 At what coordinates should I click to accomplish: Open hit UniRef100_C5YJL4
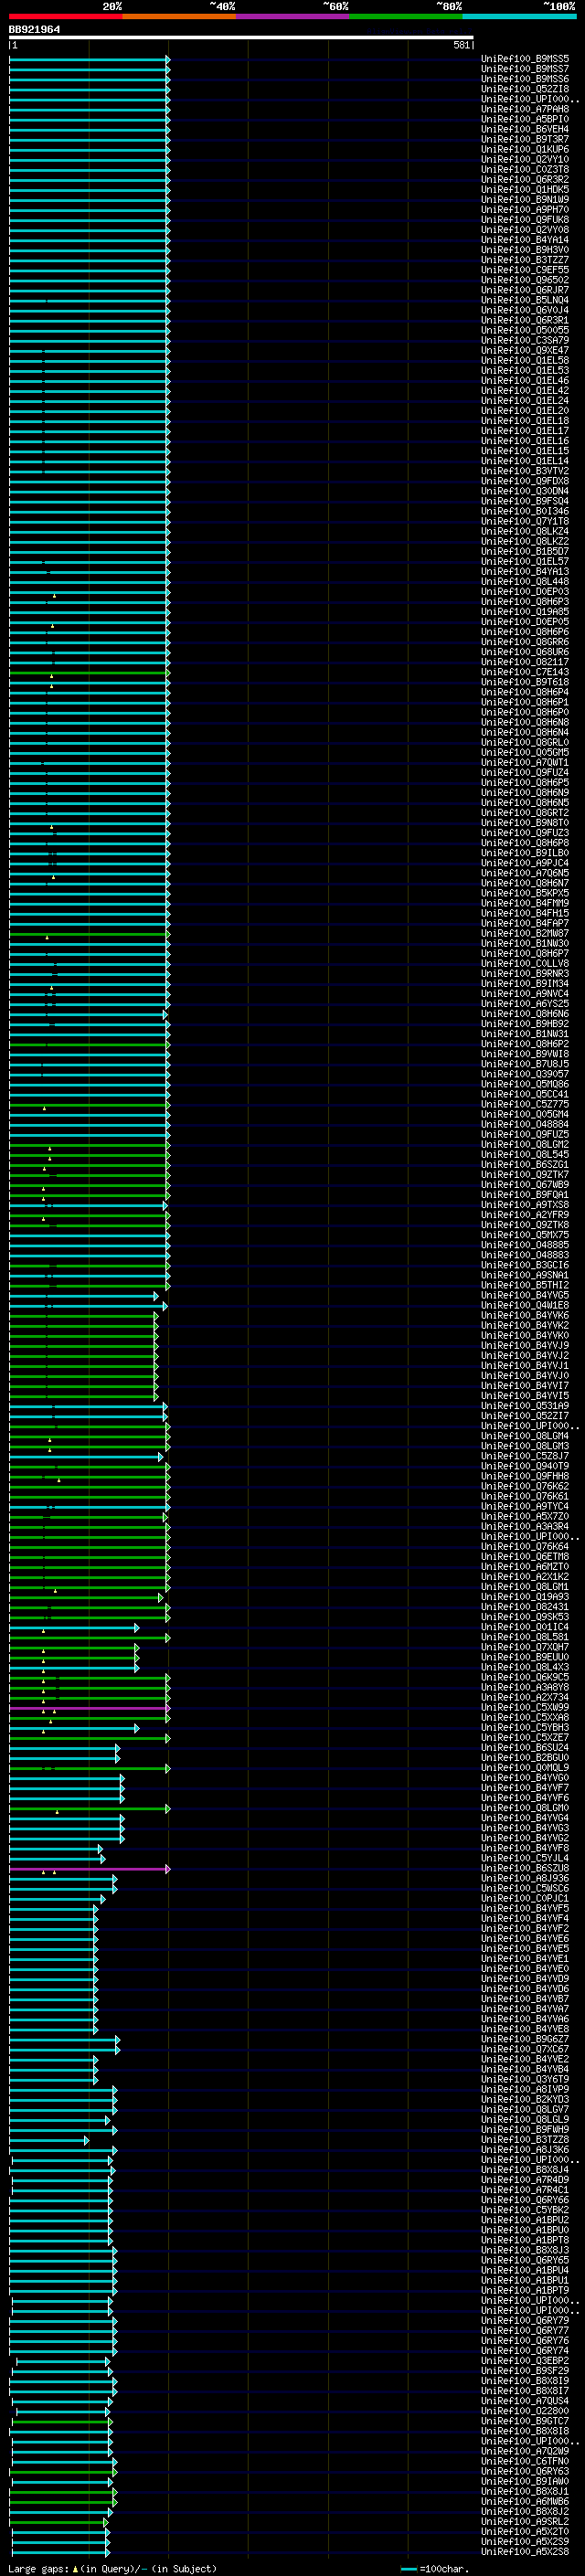pyautogui.click(x=525, y=1858)
